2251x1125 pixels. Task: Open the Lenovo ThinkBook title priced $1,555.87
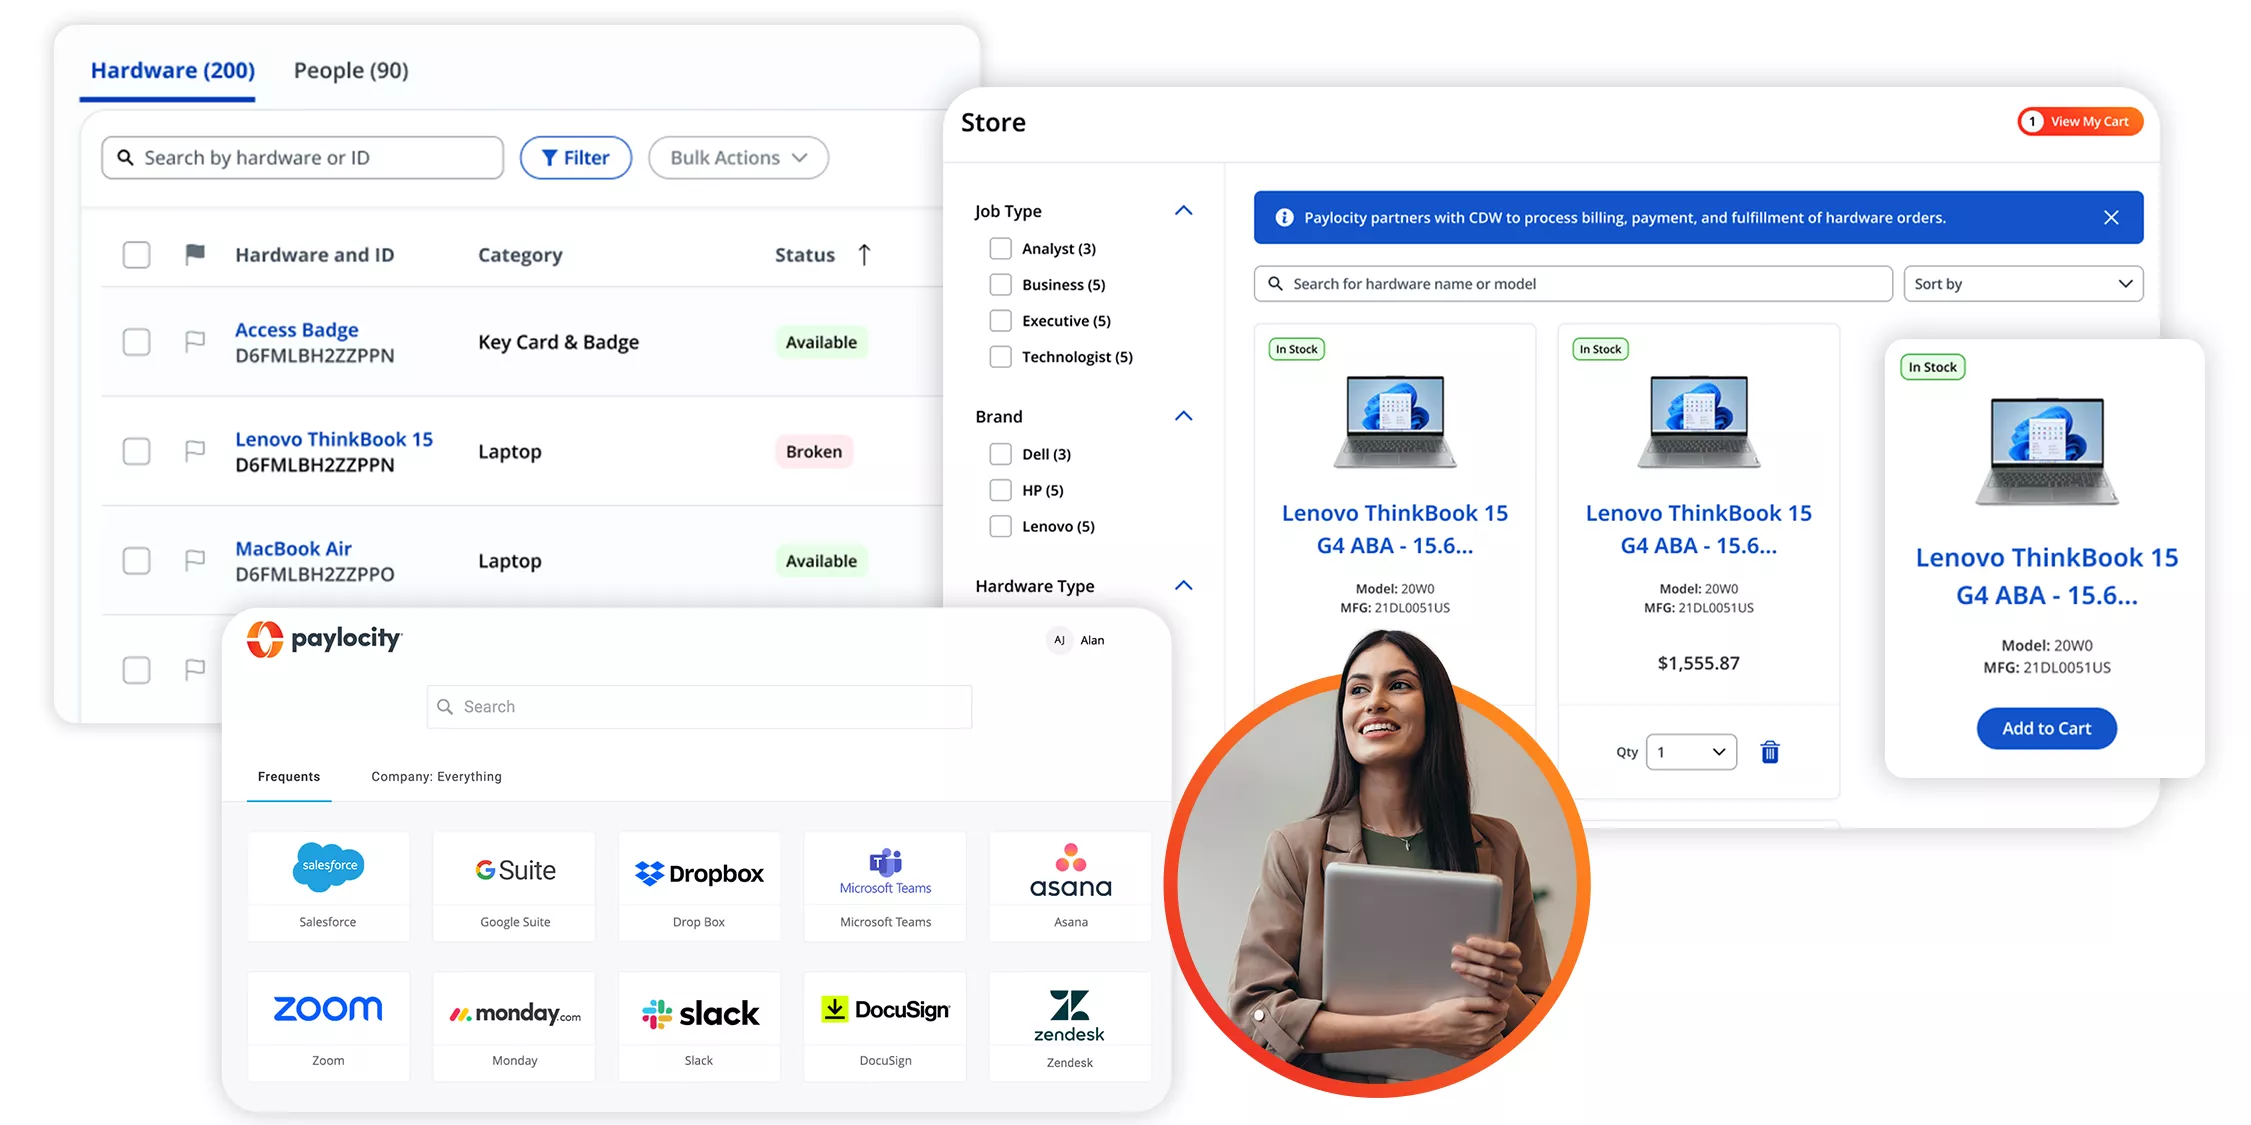pos(1698,529)
